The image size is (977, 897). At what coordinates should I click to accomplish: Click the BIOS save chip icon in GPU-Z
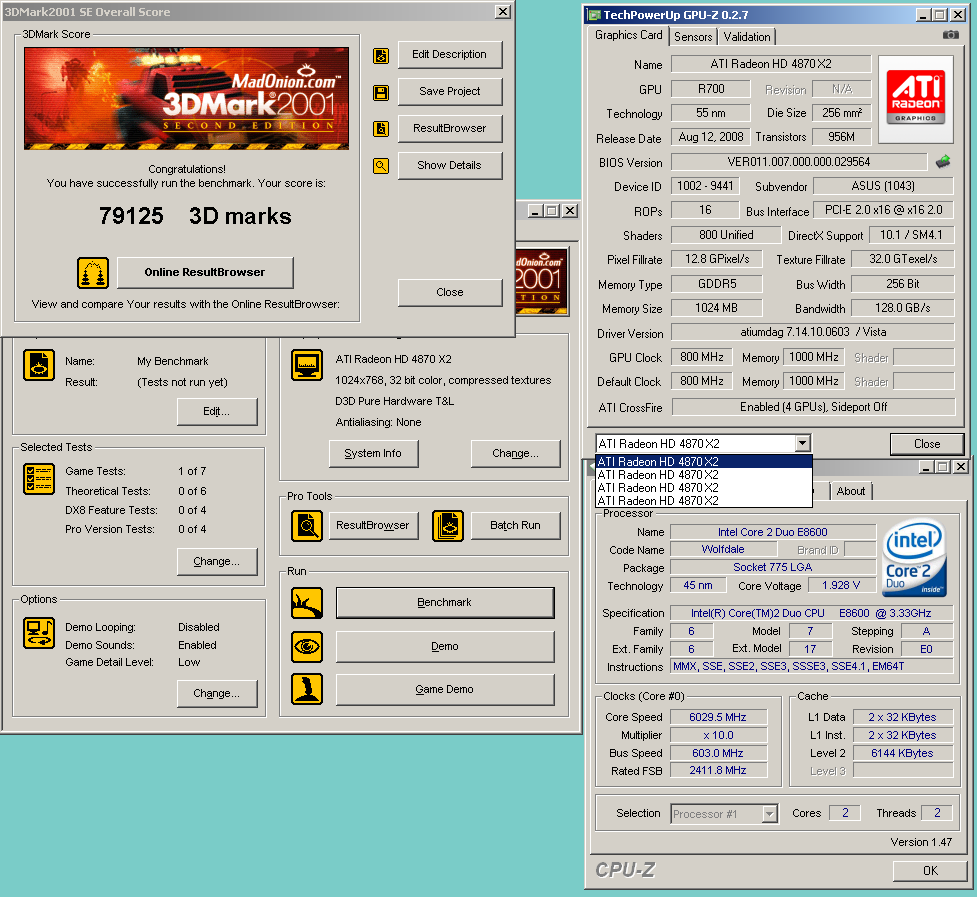(943, 162)
